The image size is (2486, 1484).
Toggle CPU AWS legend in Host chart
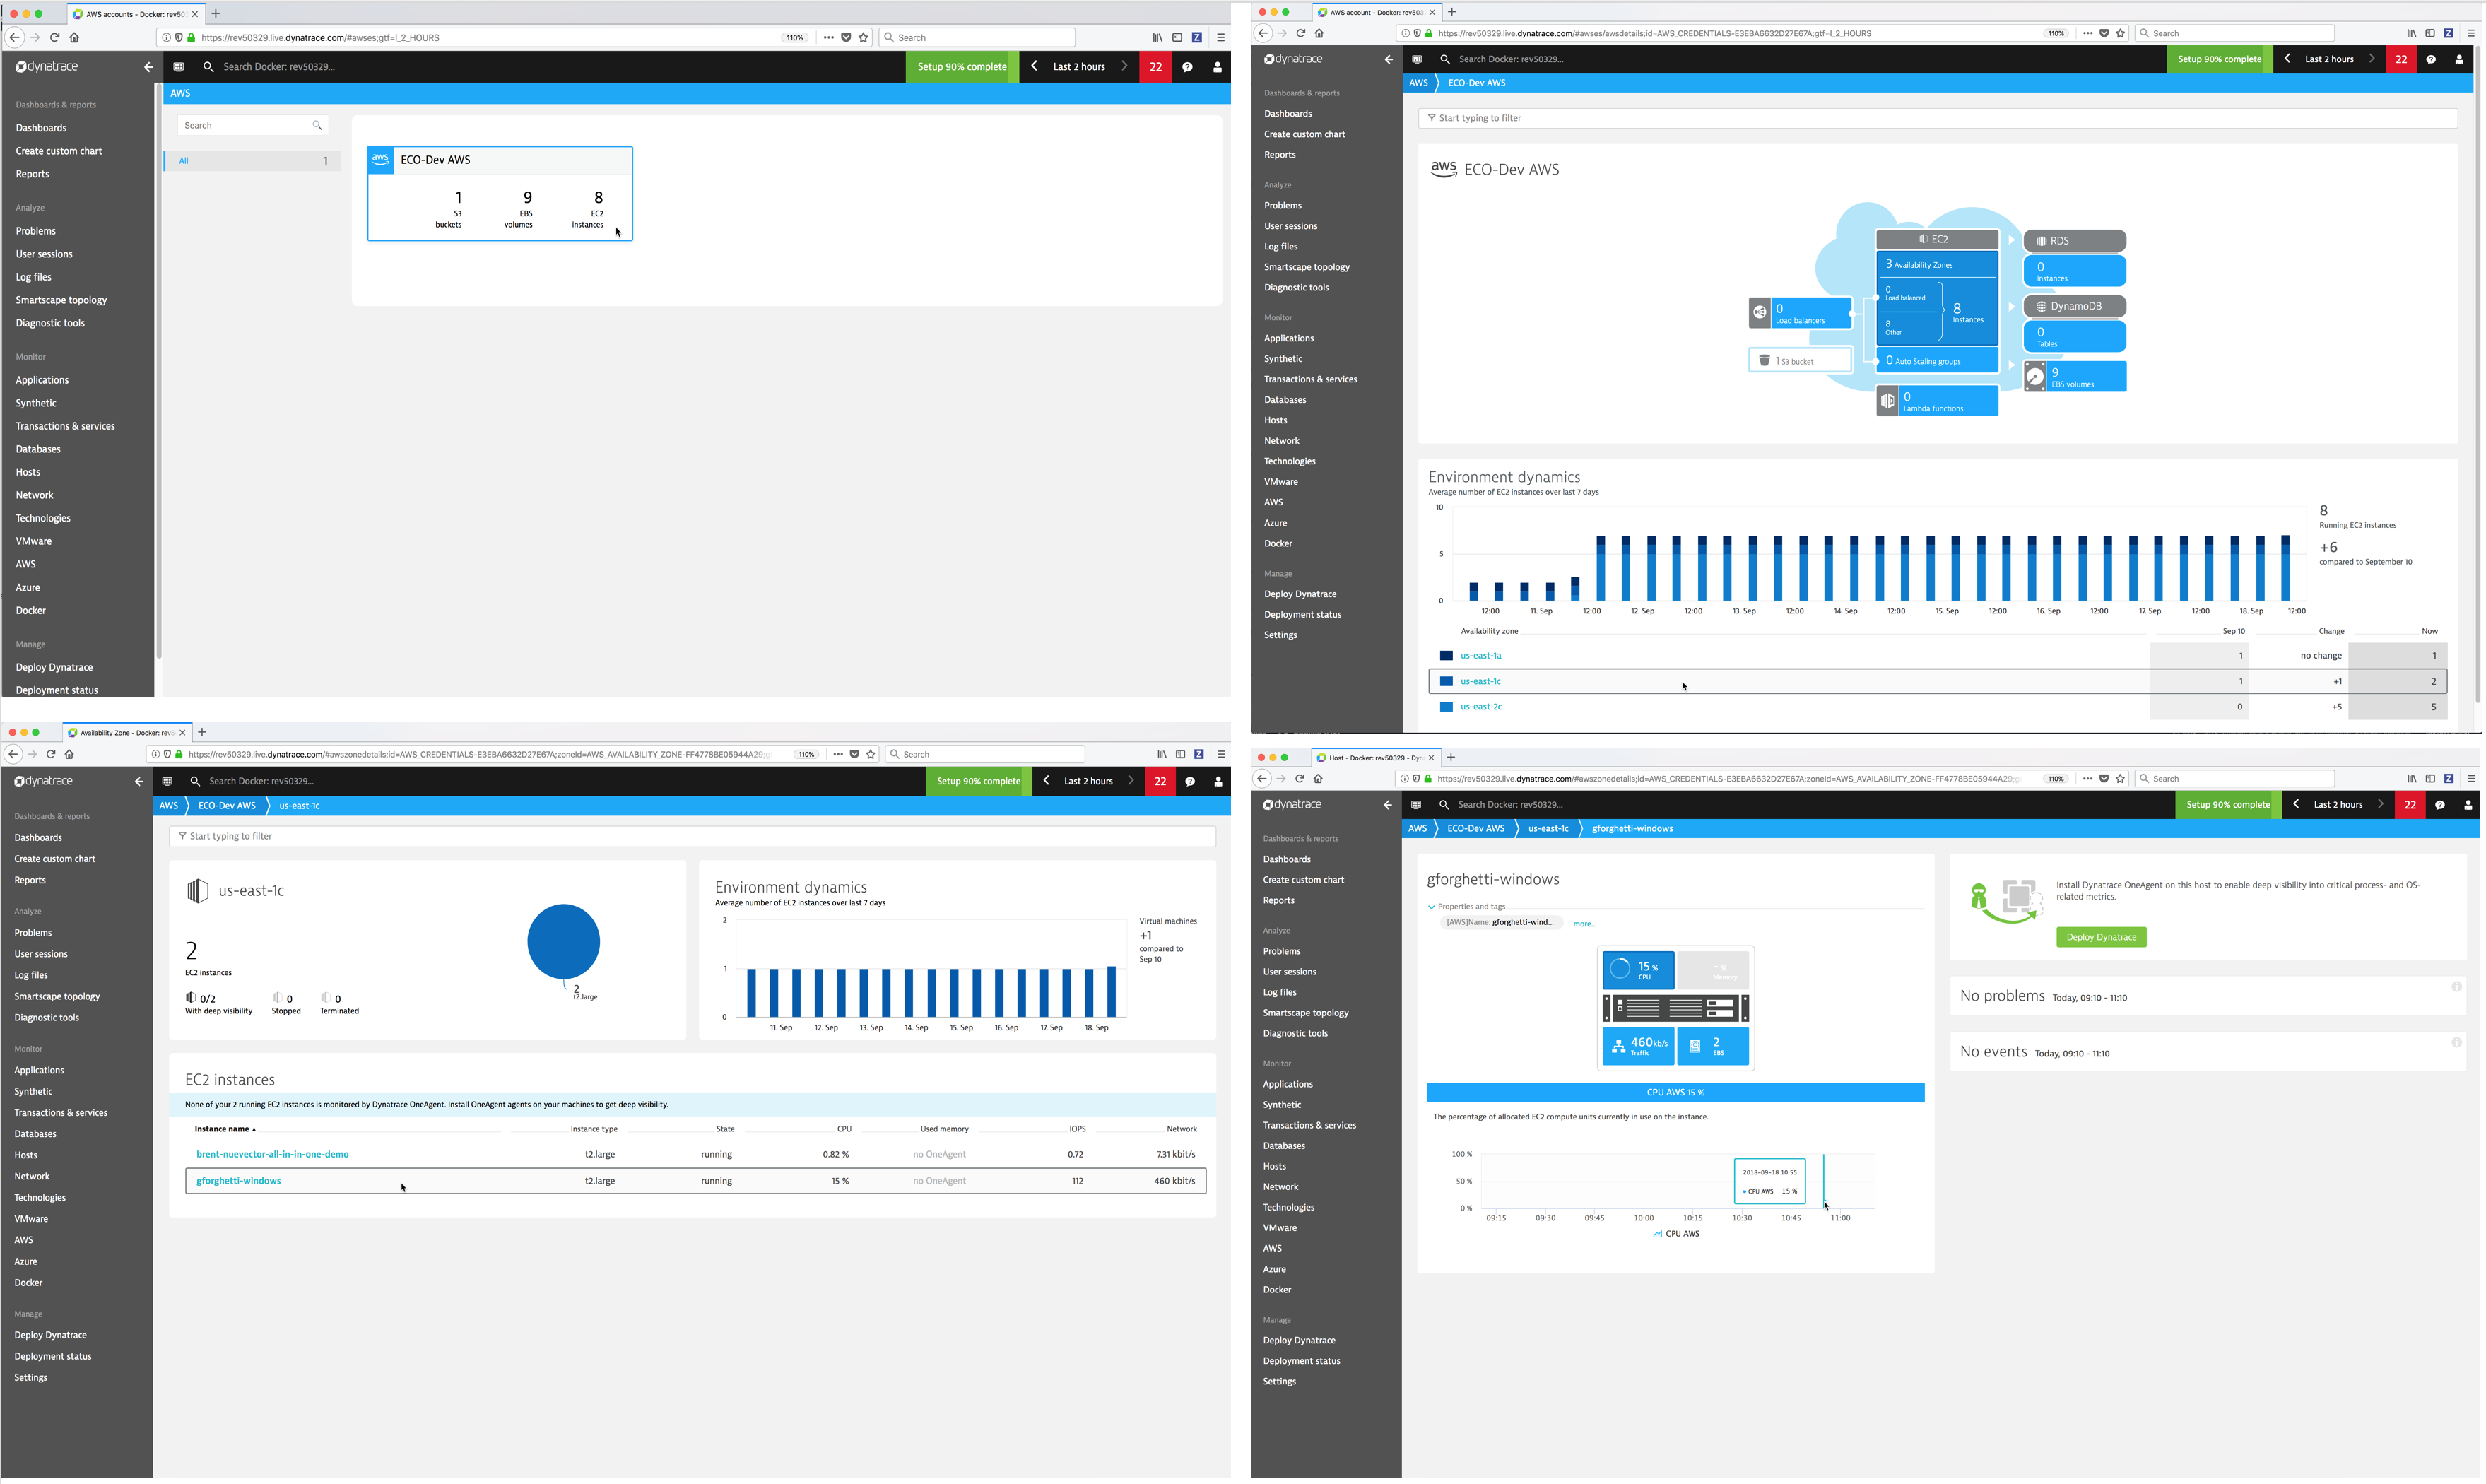(1676, 1234)
